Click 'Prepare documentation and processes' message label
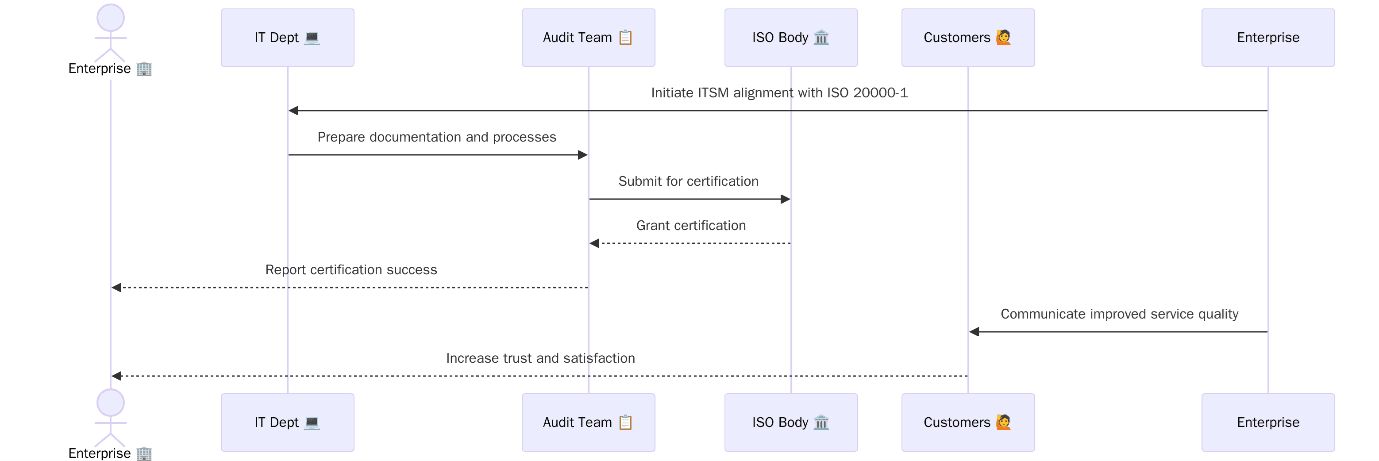 pos(437,137)
